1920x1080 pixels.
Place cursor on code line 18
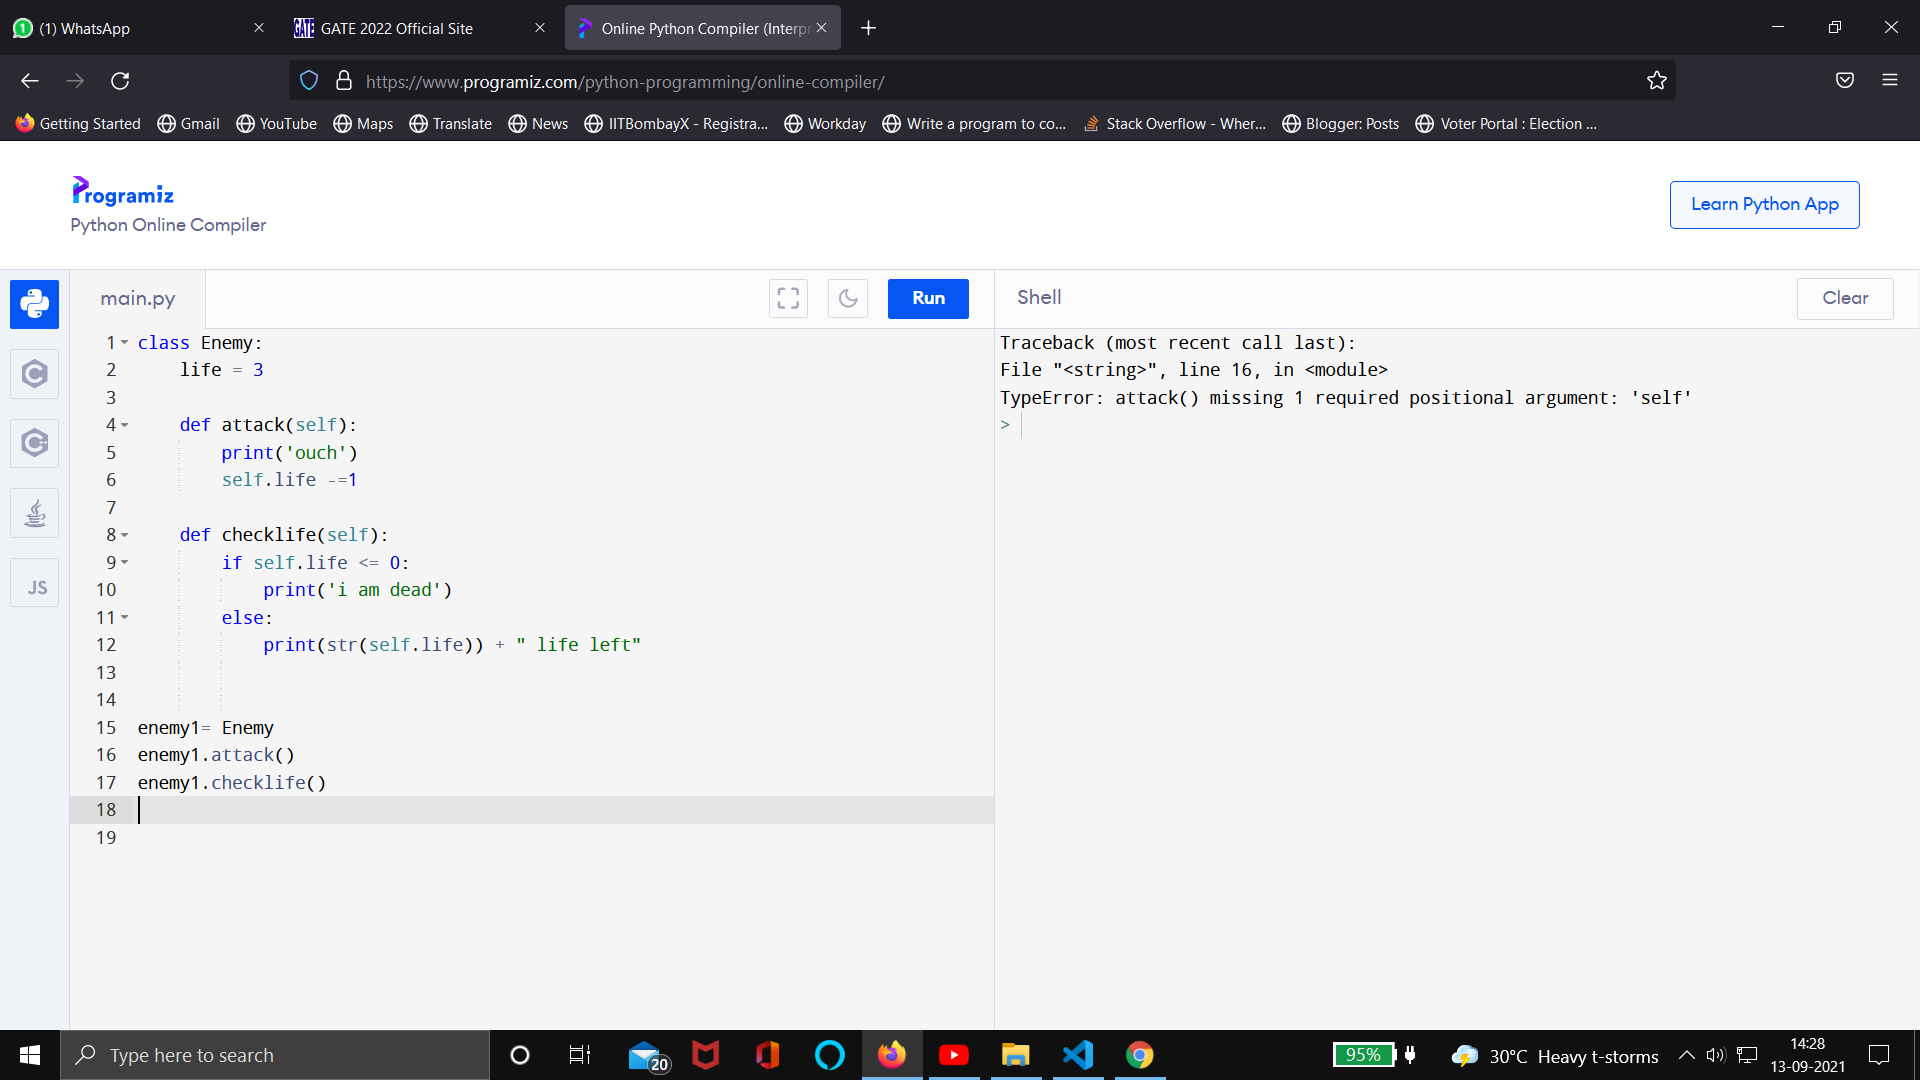click(565, 810)
